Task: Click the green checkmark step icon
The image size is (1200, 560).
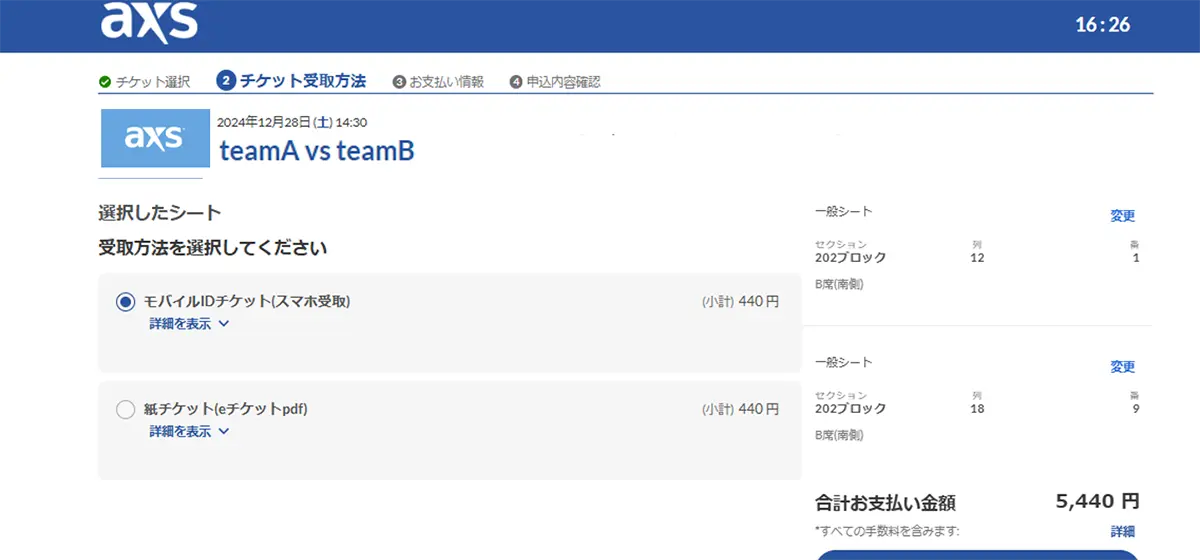Action: click(x=104, y=82)
